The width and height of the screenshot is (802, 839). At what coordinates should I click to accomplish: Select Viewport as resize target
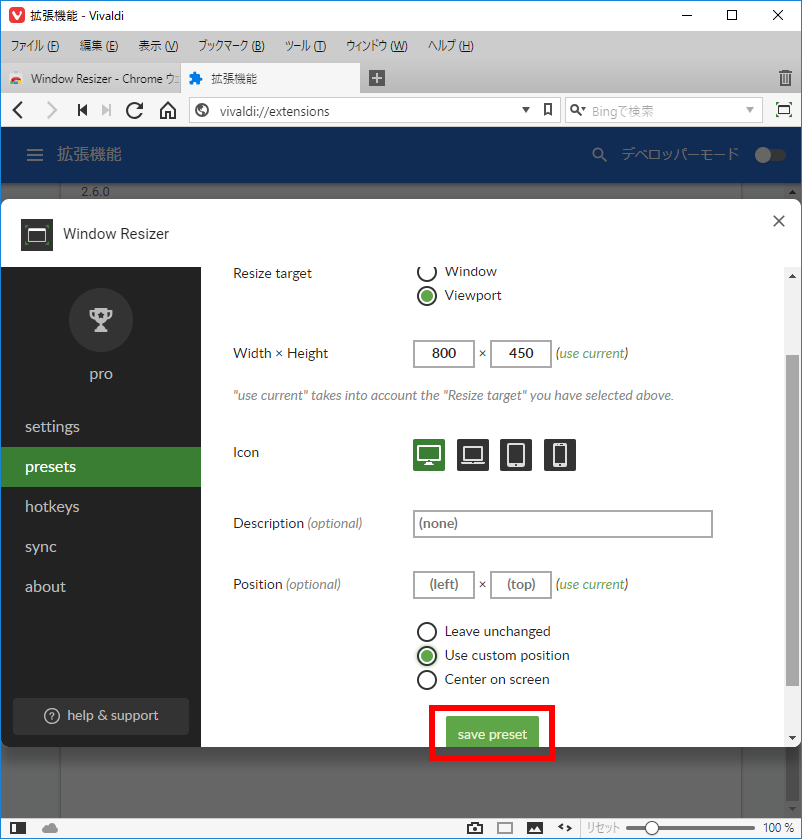click(x=426, y=296)
